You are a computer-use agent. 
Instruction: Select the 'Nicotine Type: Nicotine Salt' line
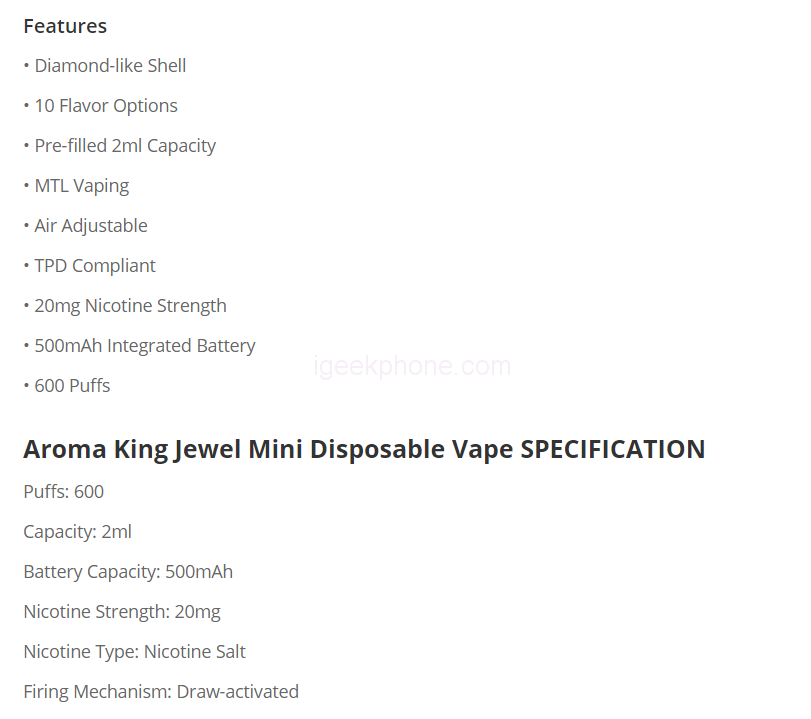pos(135,652)
